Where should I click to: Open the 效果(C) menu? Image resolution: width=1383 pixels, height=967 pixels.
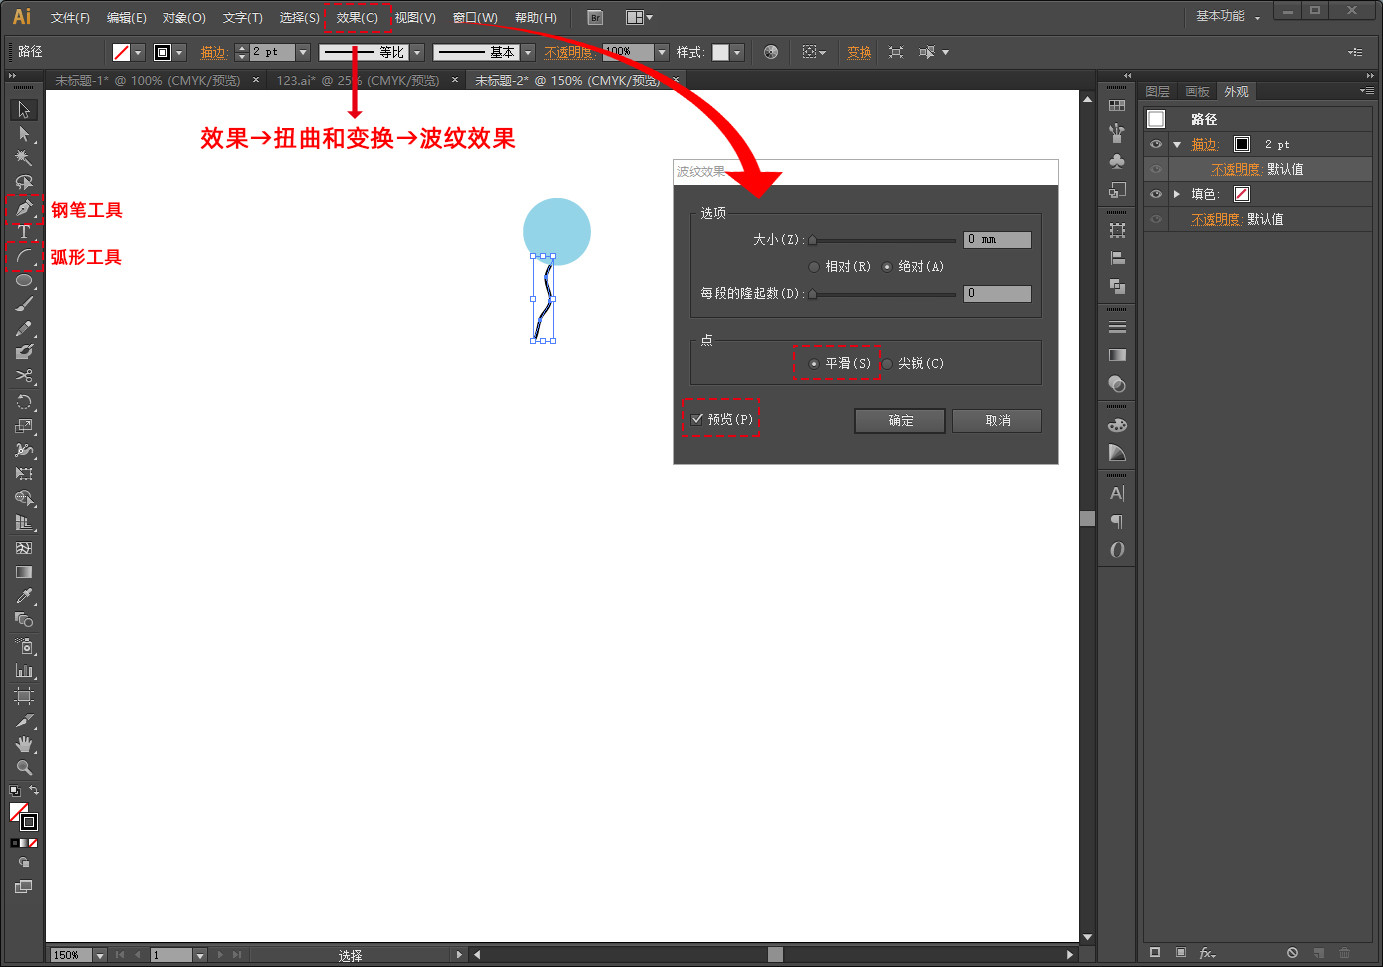click(357, 17)
